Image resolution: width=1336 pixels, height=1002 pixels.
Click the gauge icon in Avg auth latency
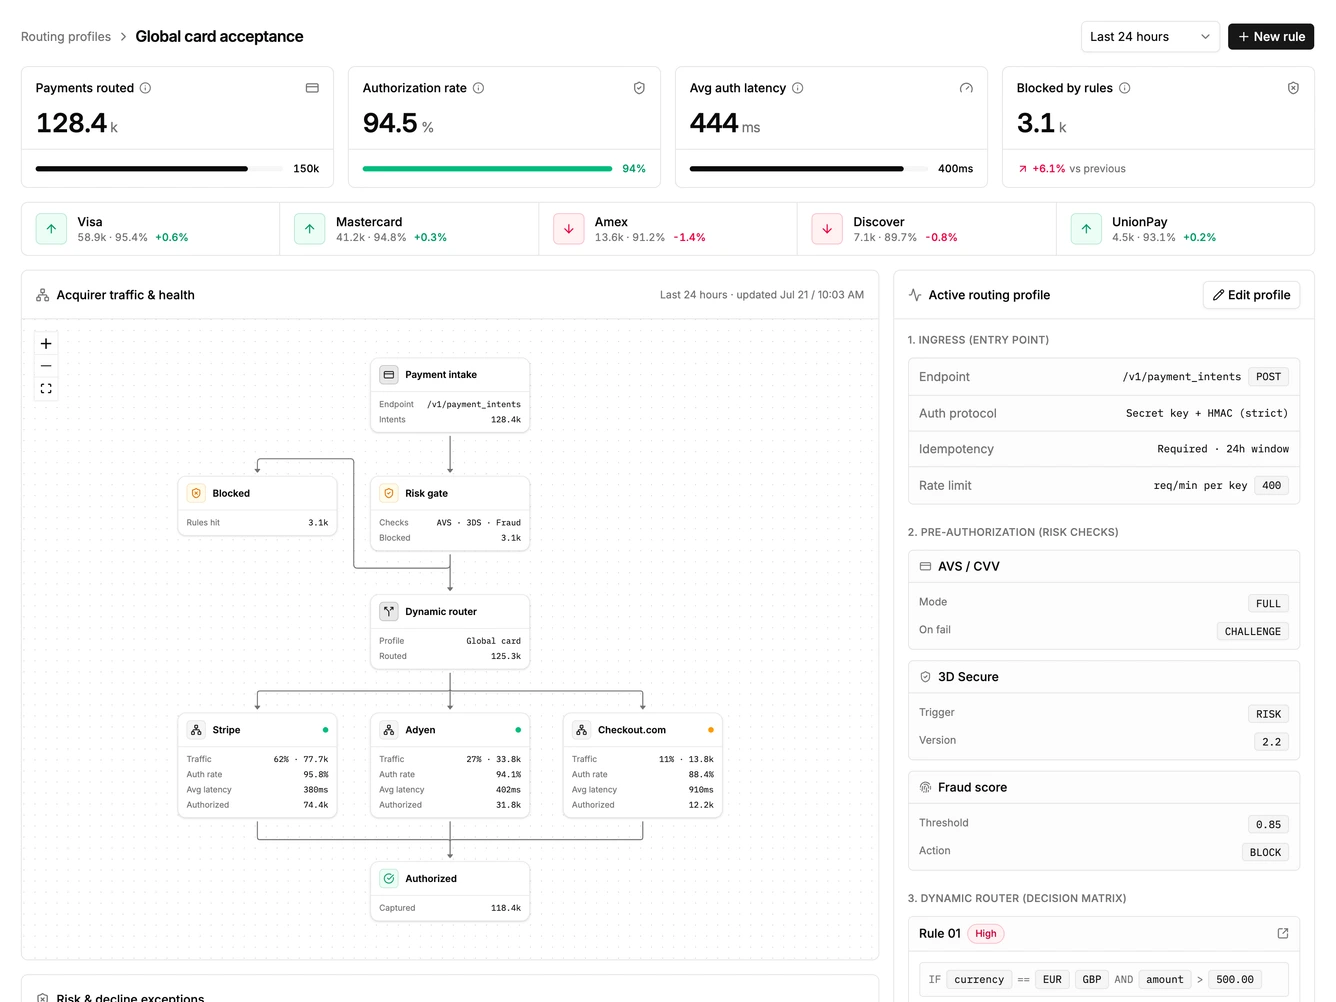tap(966, 88)
